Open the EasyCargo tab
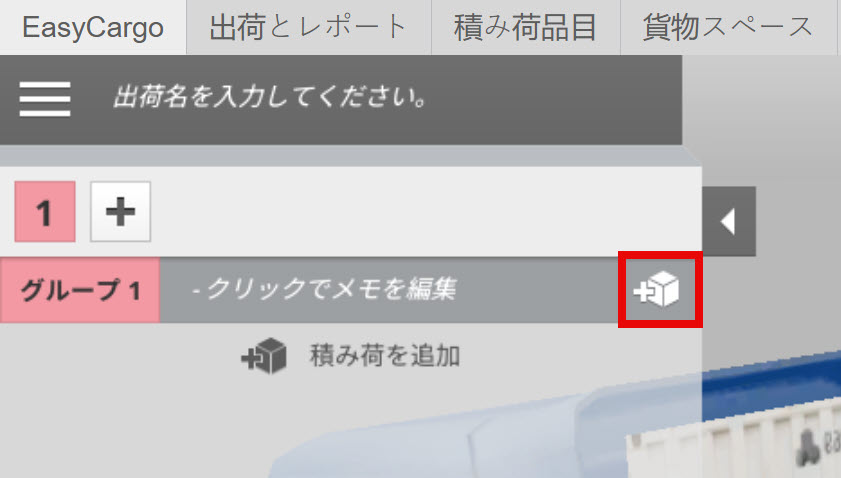The image size is (841, 478). point(93,27)
